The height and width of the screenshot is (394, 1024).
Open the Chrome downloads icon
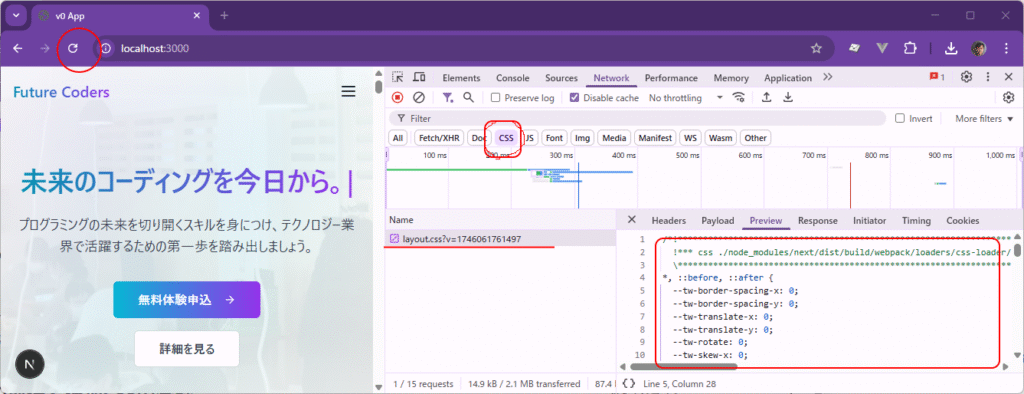coord(952,48)
